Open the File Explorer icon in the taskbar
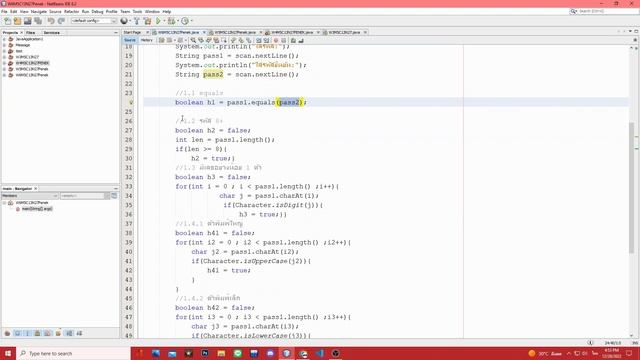This screenshot has height=360, width=640. pyautogui.click(x=221, y=353)
